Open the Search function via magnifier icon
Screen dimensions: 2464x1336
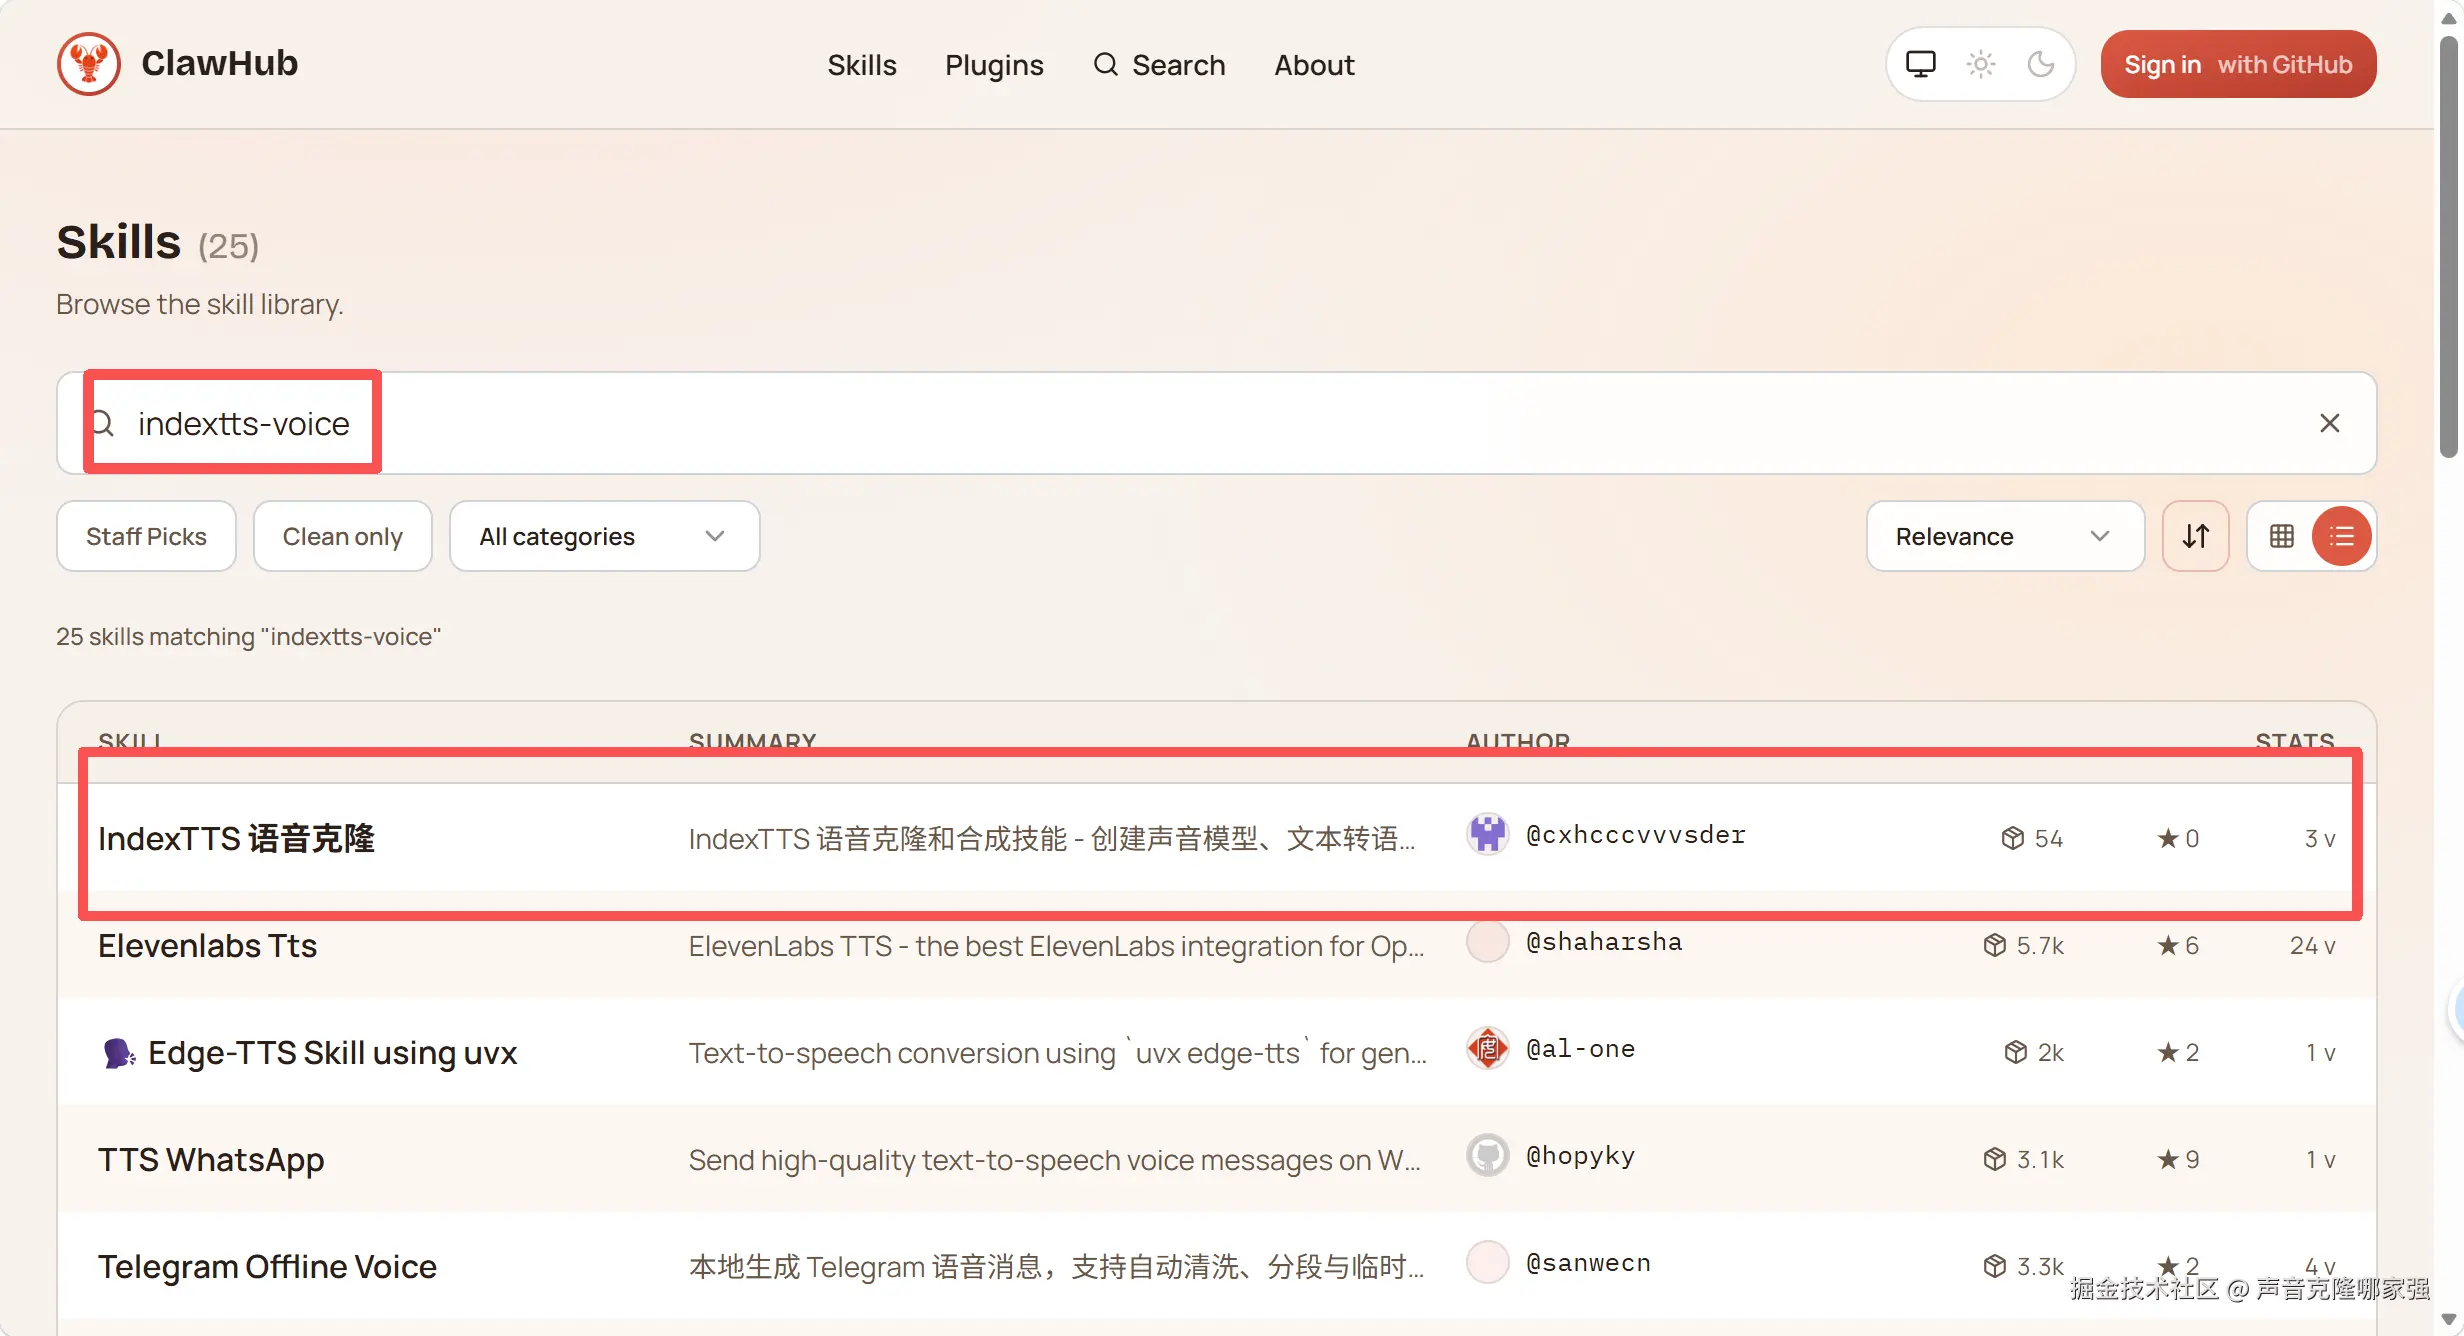pyautogui.click(x=1106, y=64)
